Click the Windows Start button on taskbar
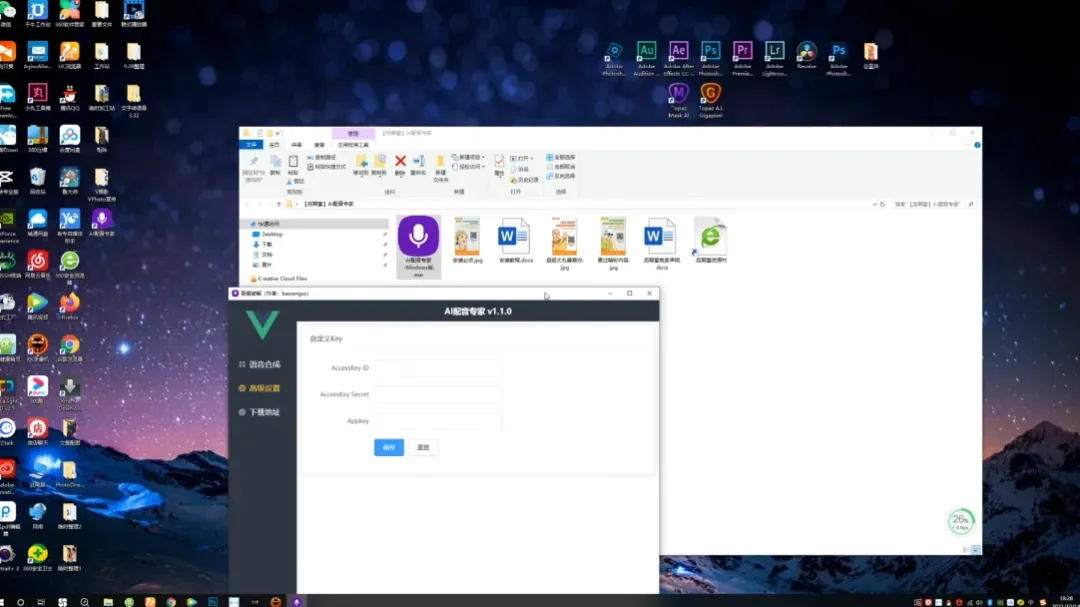1080x607 pixels. pos(2,602)
